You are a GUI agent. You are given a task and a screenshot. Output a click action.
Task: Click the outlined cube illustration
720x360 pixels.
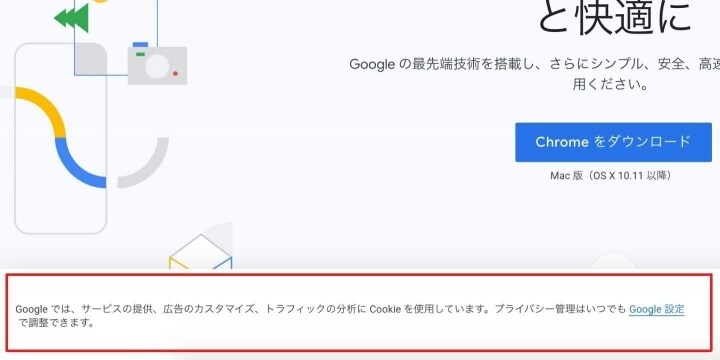pyautogui.click(x=201, y=252)
